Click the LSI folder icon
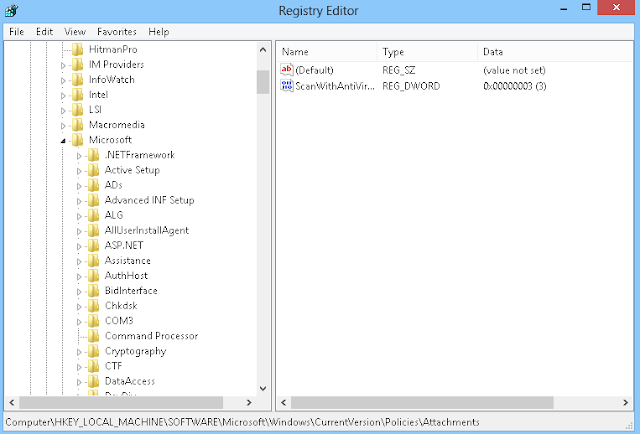Image resolution: width=640 pixels, height=434 pixels. tap(78, 110)
